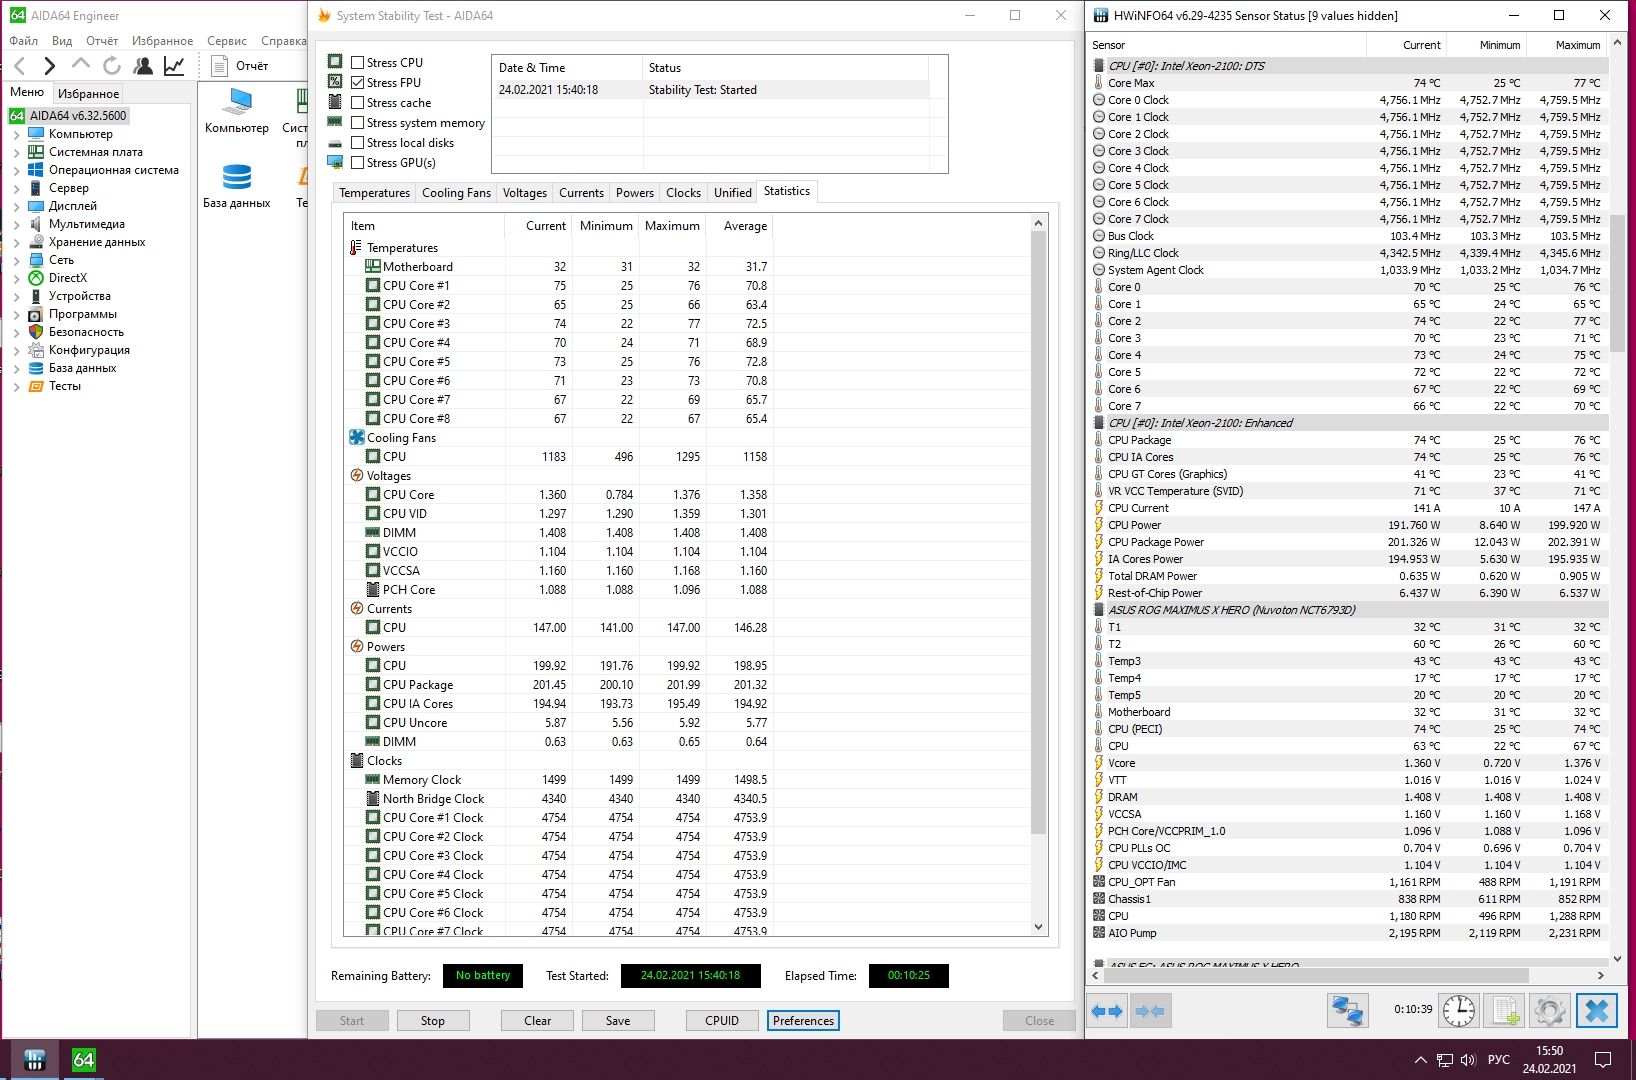
Task: Stop the stability test
Action: coord(433,1021)
